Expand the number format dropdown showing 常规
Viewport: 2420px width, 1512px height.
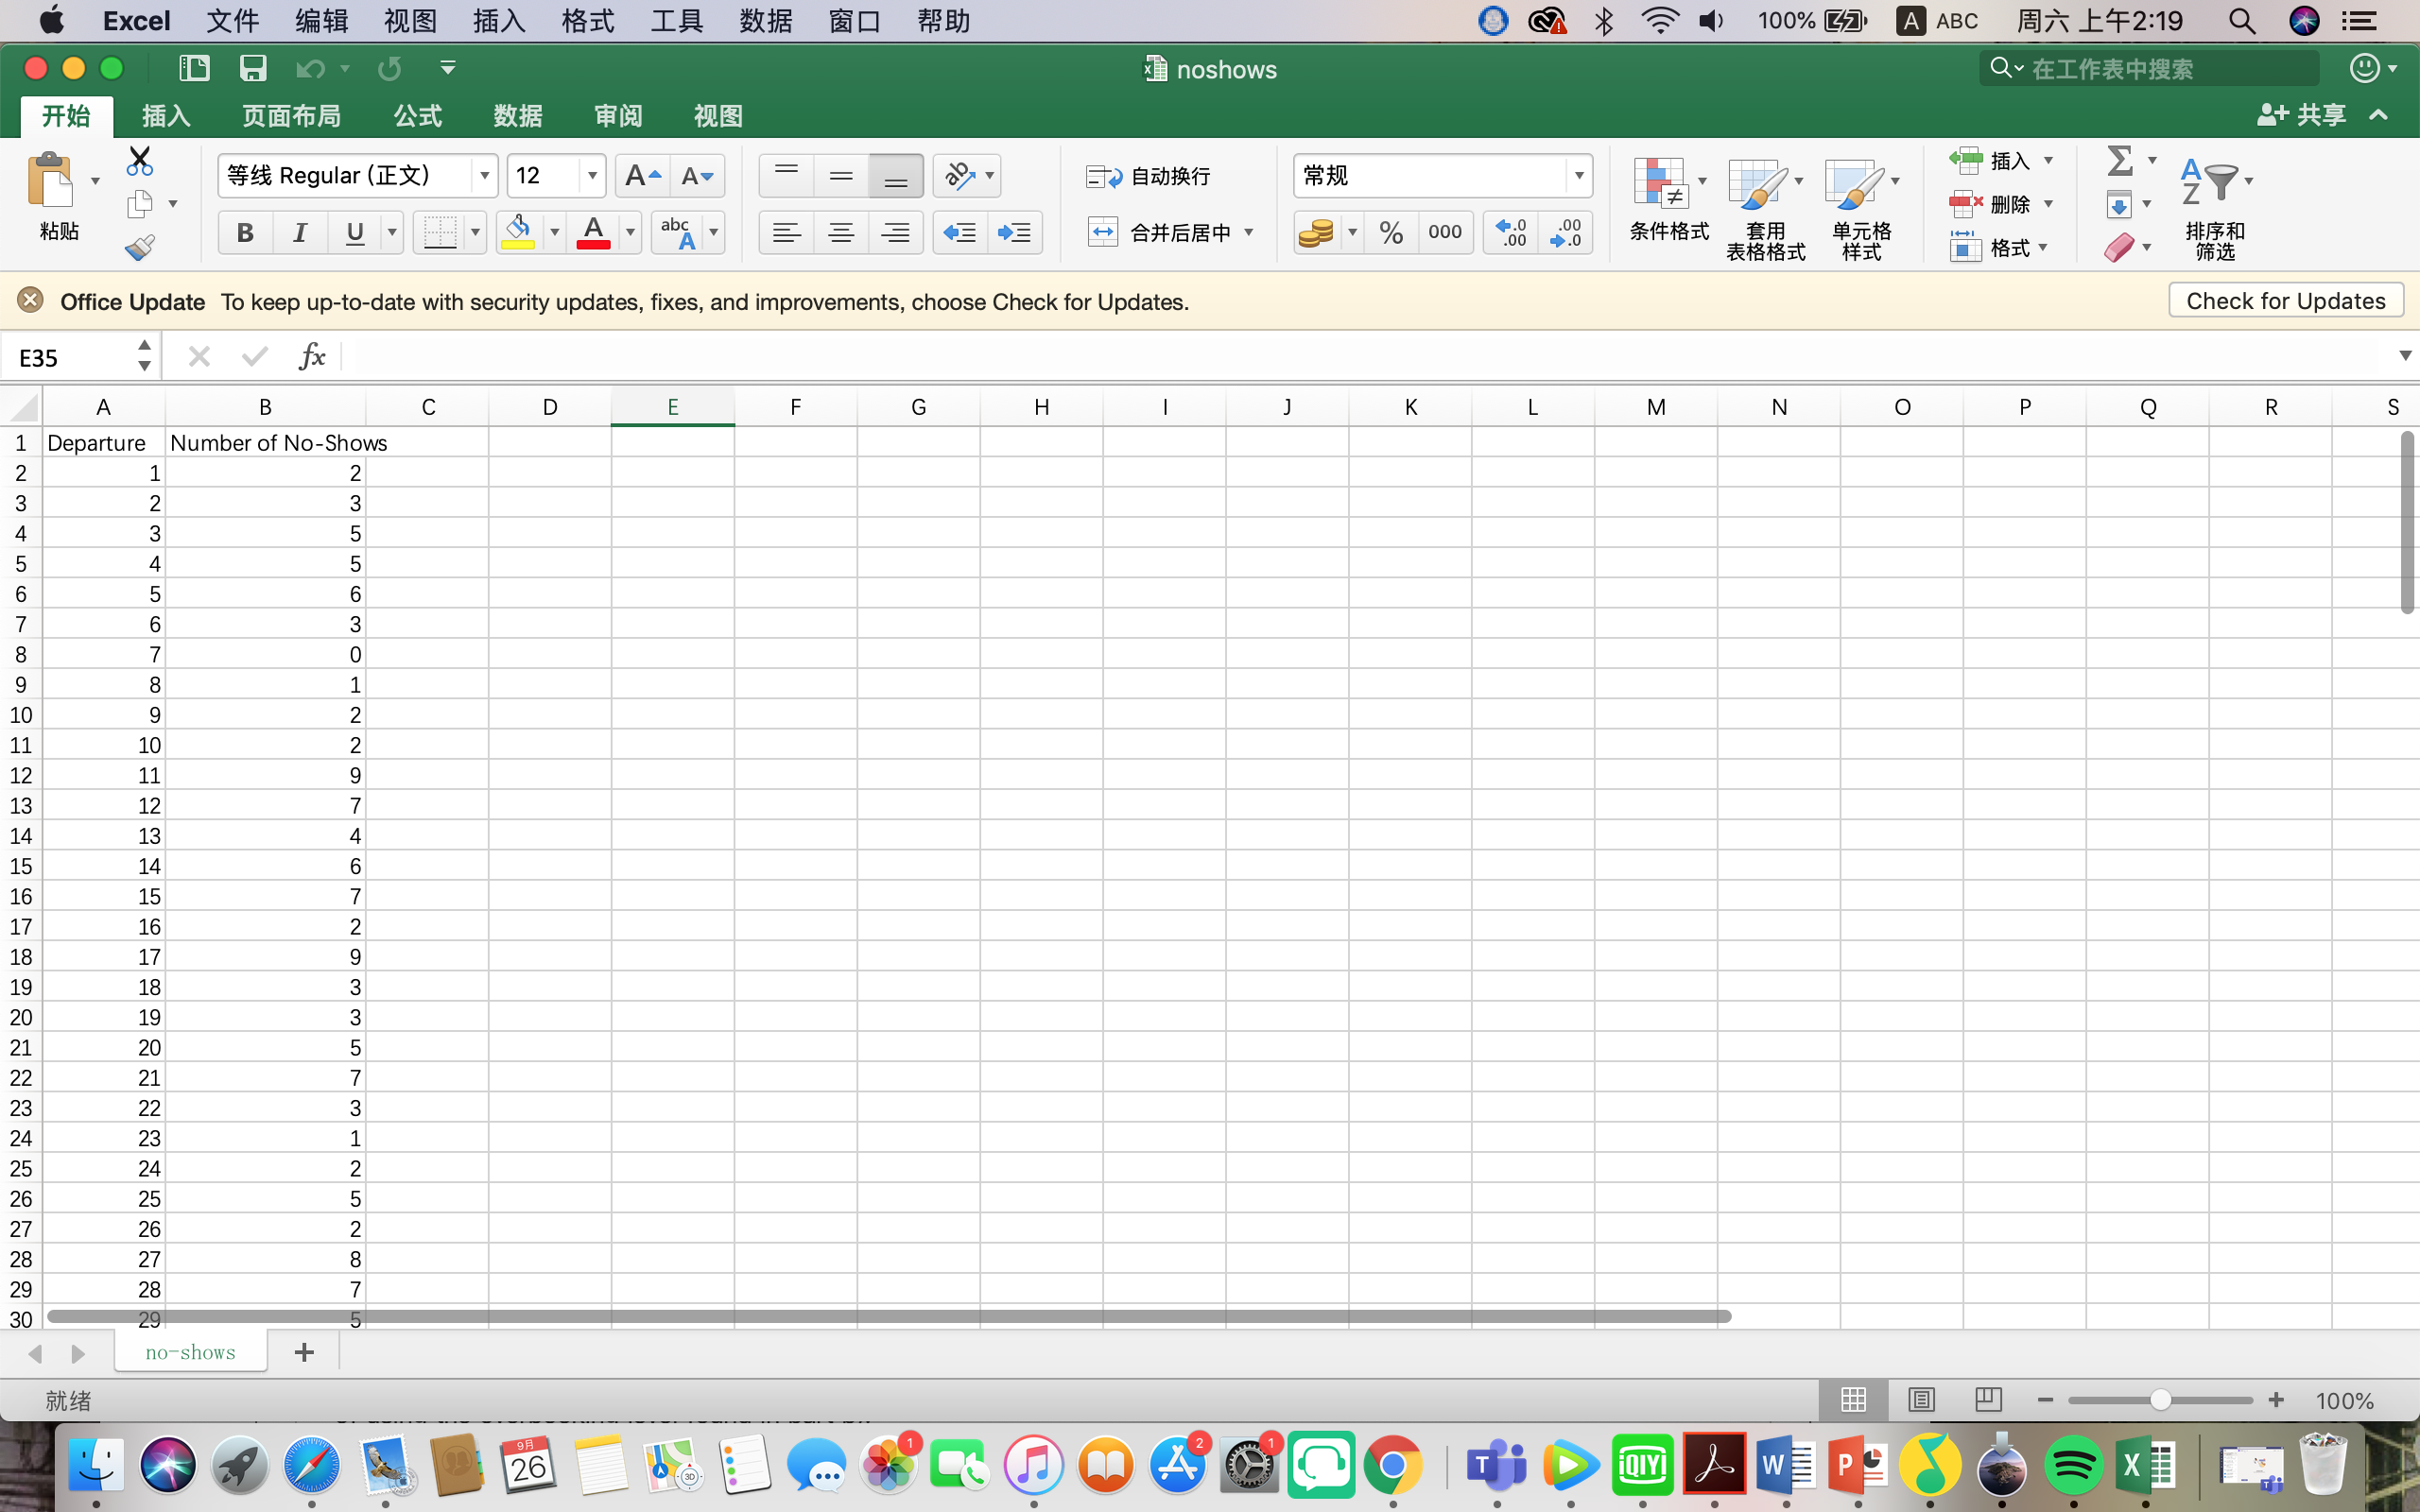[x=1578, y=176]
